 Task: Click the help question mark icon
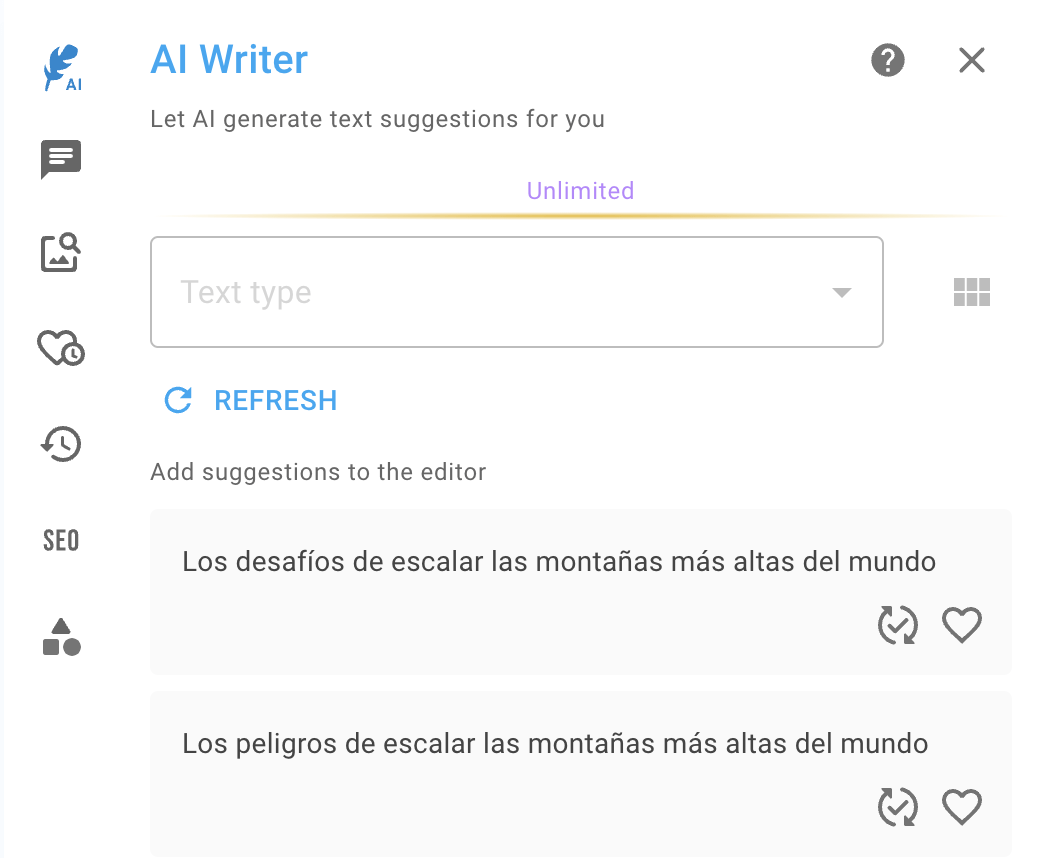pyautogui.click(x=887, y=60)
